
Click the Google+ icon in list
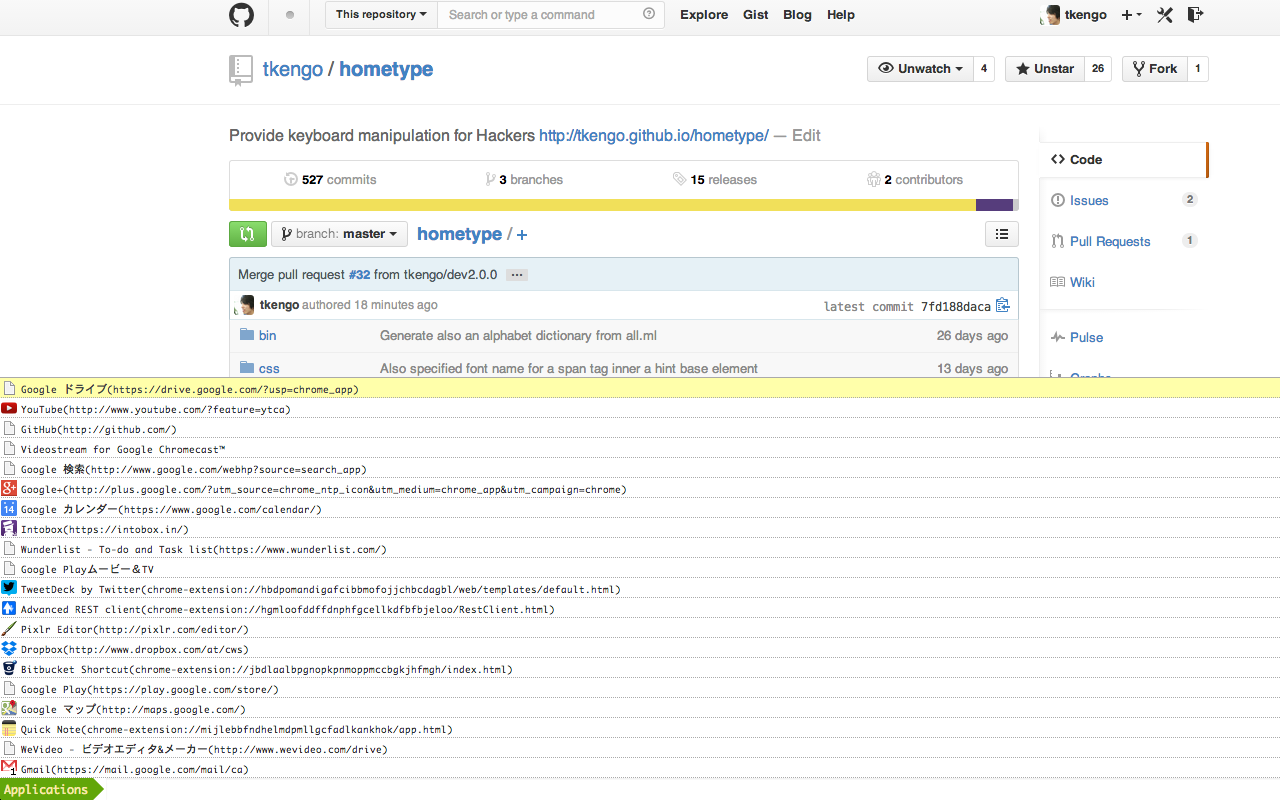9,488
